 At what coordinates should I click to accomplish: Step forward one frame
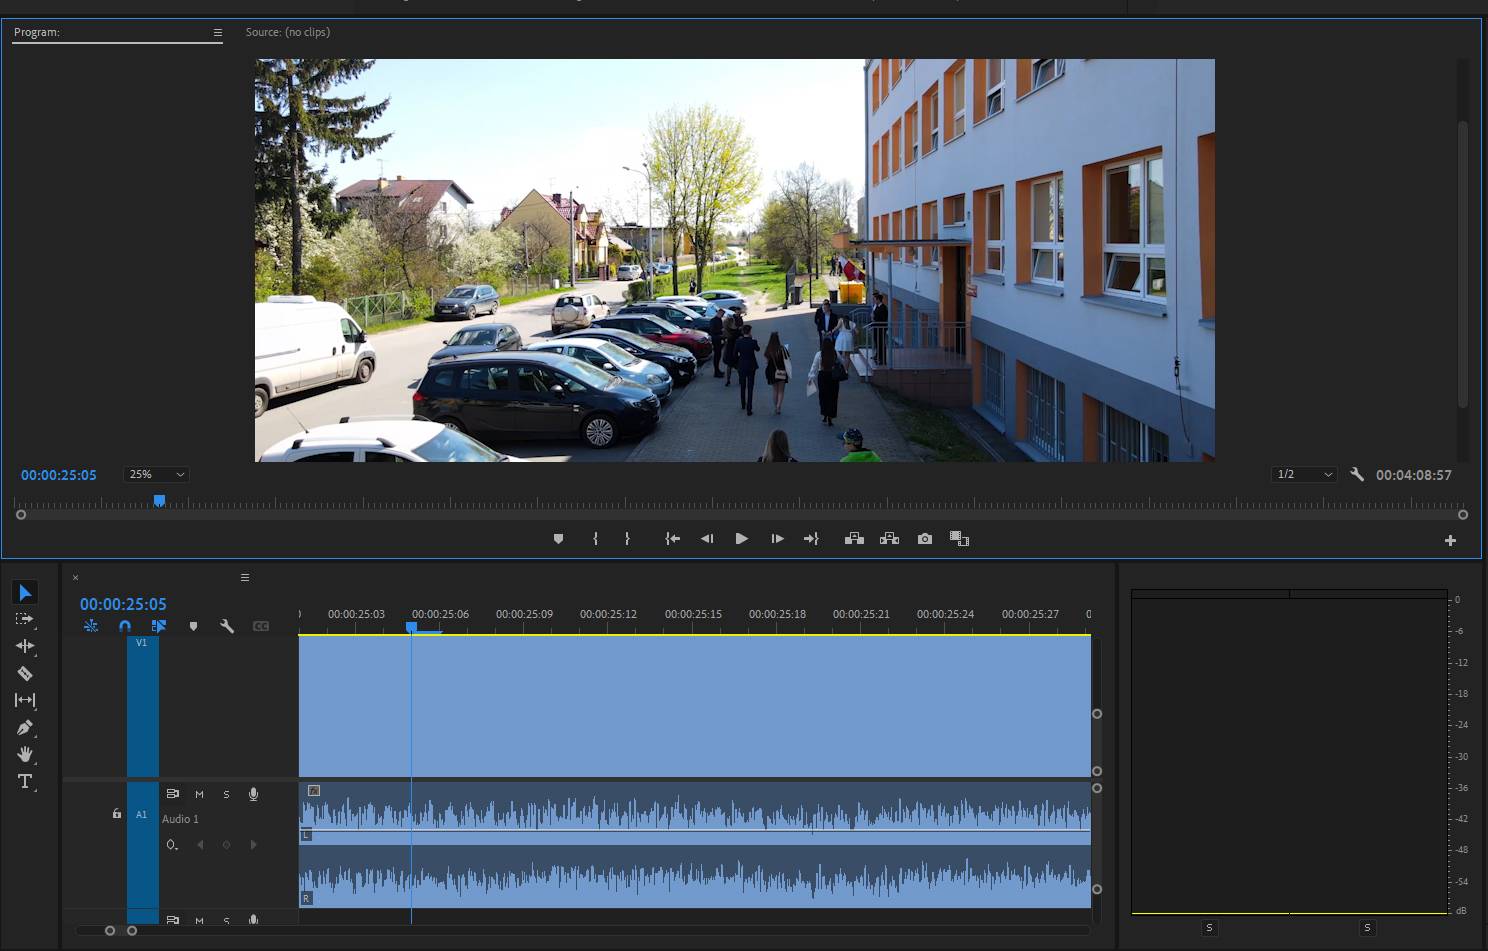(777, 539)
